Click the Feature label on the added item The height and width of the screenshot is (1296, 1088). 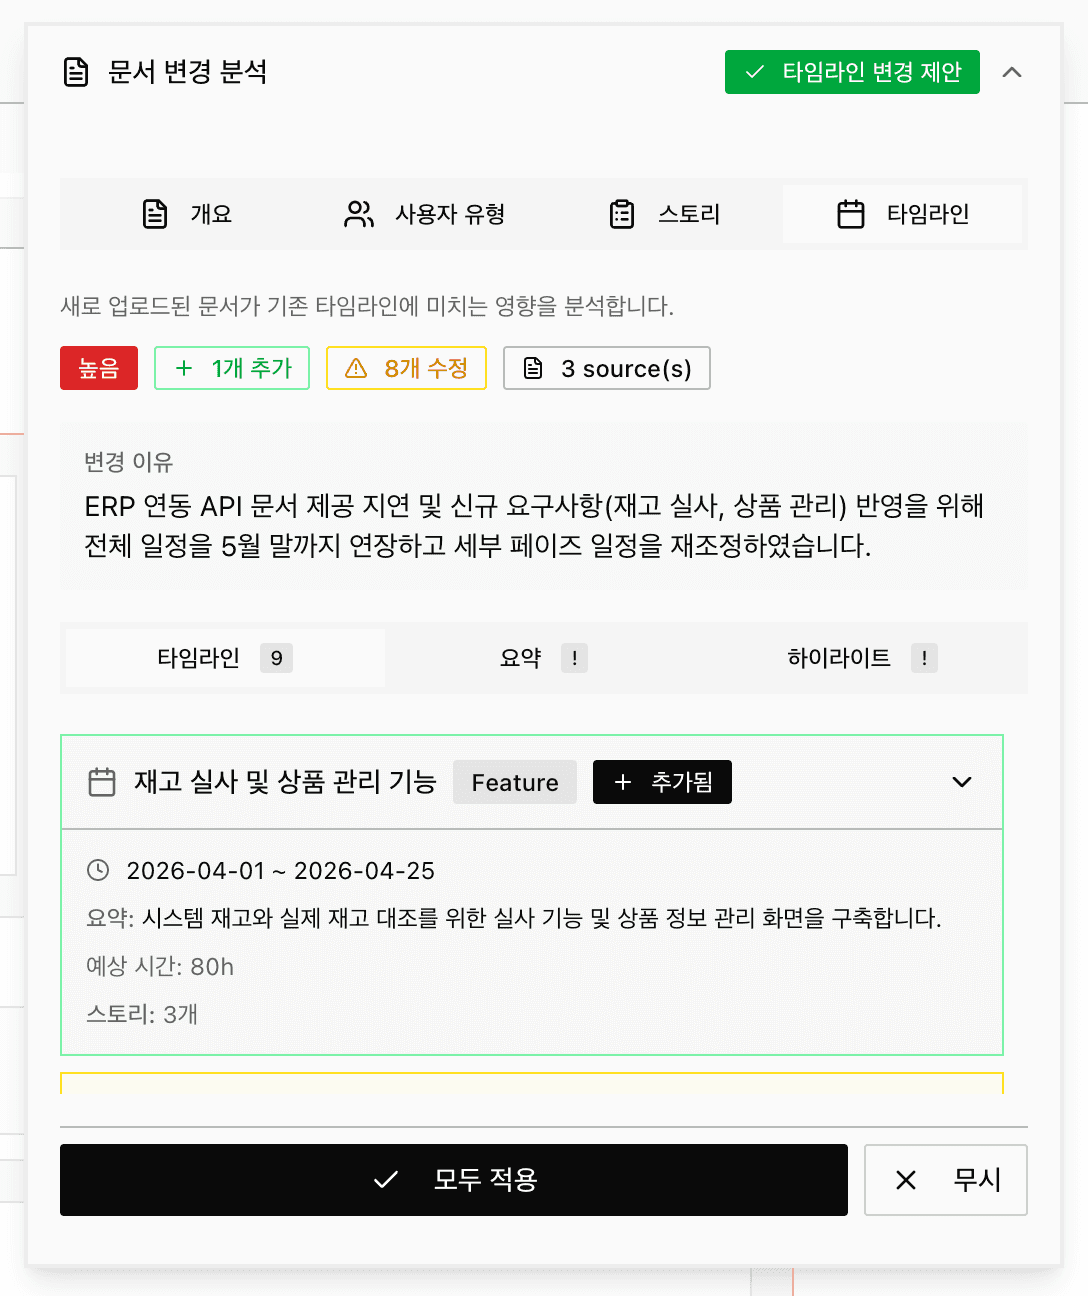point(514,782)
